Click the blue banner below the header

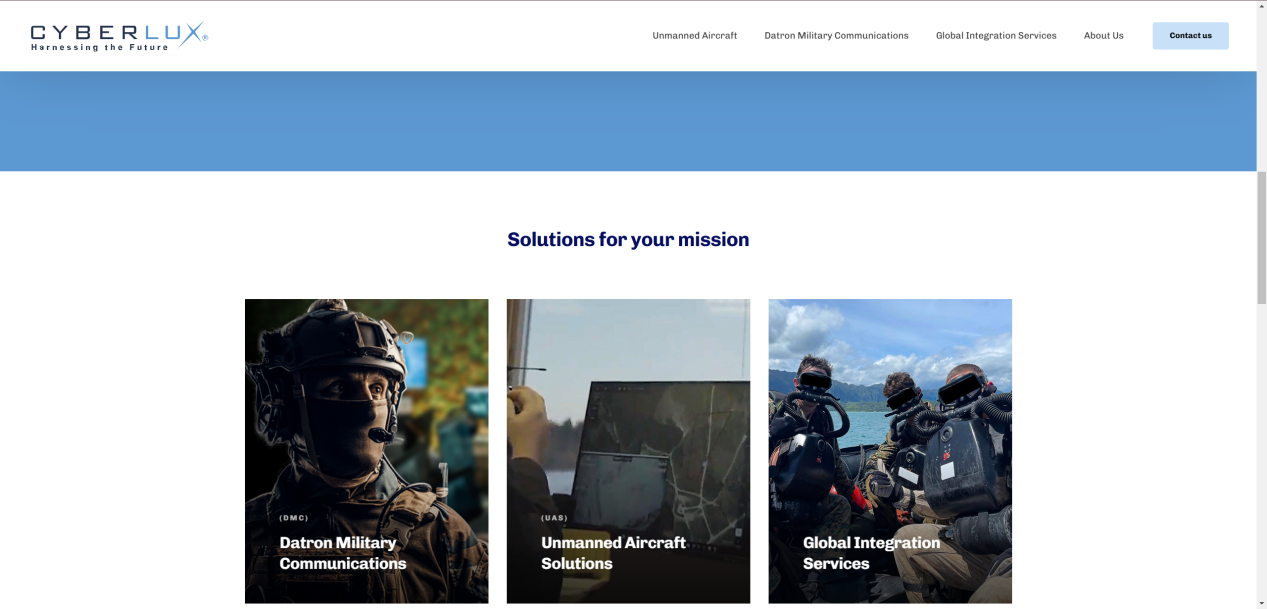628,121
